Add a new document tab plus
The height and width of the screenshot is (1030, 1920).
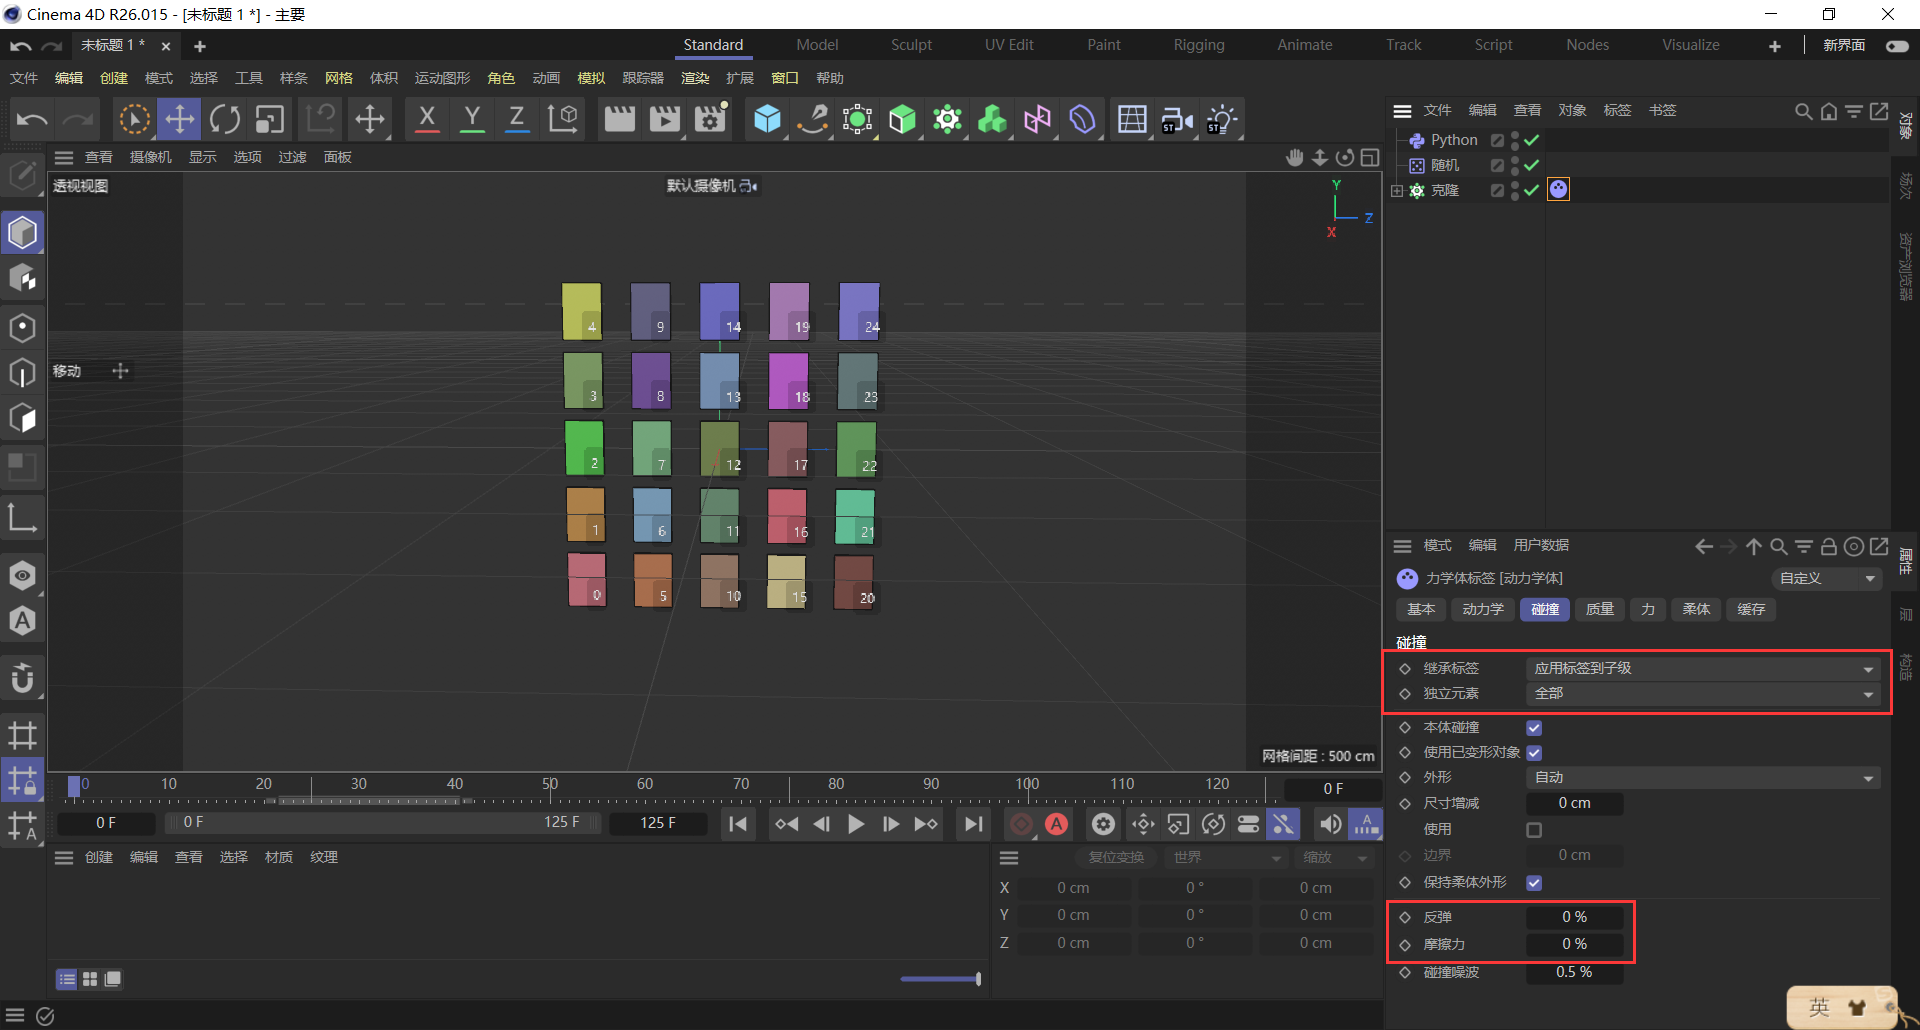tap(199, 46)
